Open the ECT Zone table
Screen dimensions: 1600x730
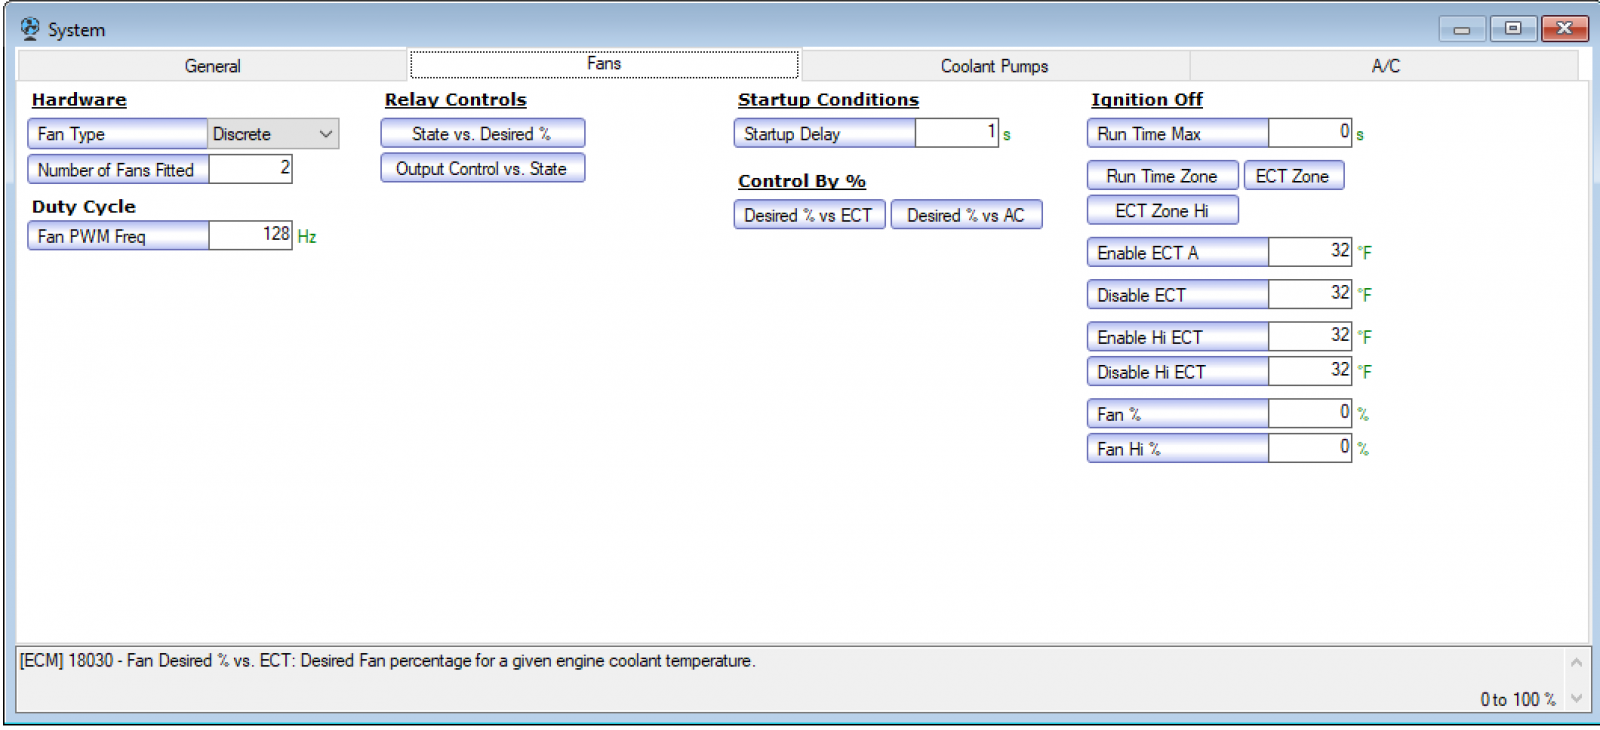point(1293,175)
